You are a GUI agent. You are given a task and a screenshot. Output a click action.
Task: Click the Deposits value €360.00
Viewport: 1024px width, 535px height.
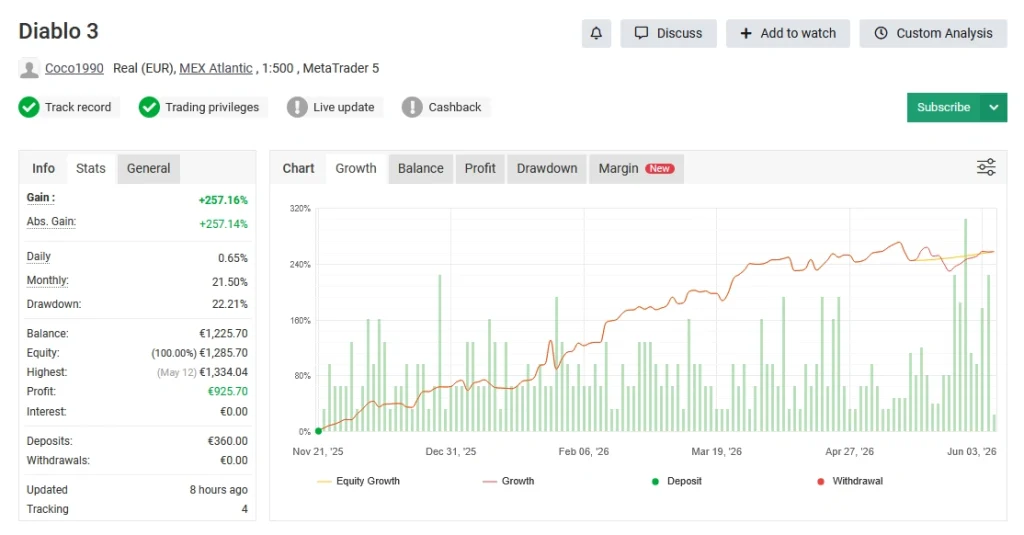coord(228,442)
